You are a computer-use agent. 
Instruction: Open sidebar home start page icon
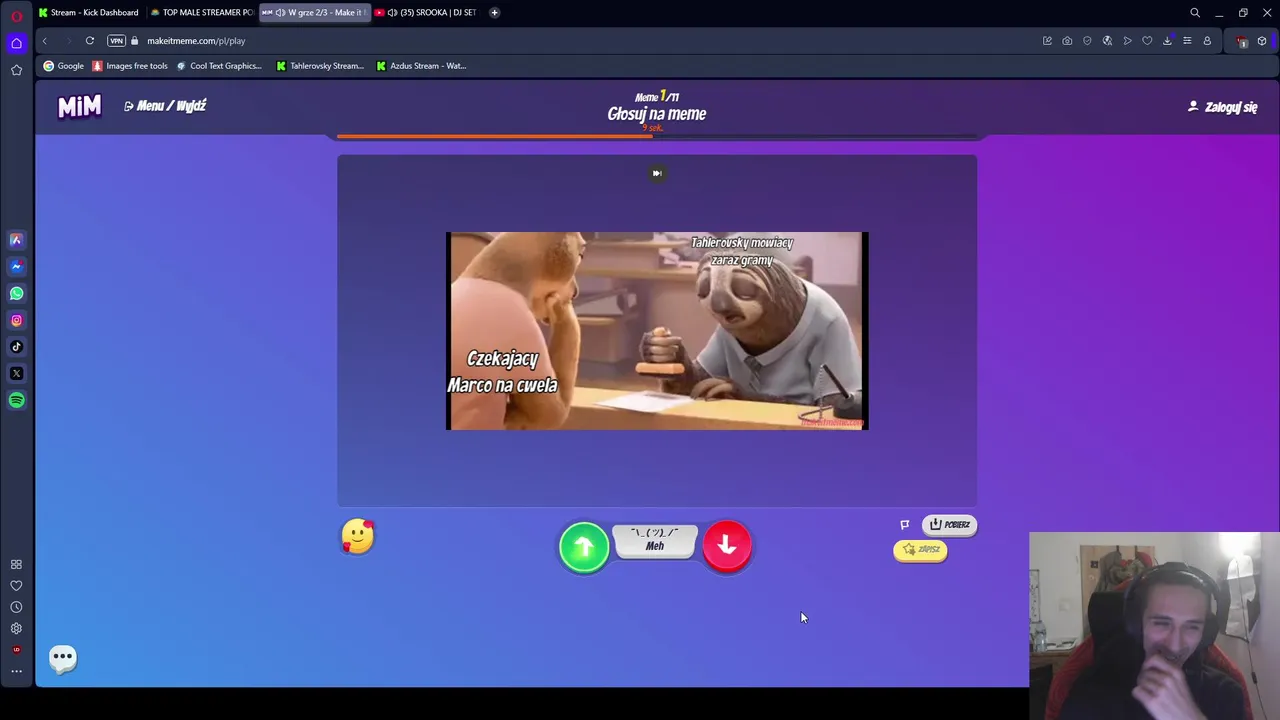[x=16, y=43]
